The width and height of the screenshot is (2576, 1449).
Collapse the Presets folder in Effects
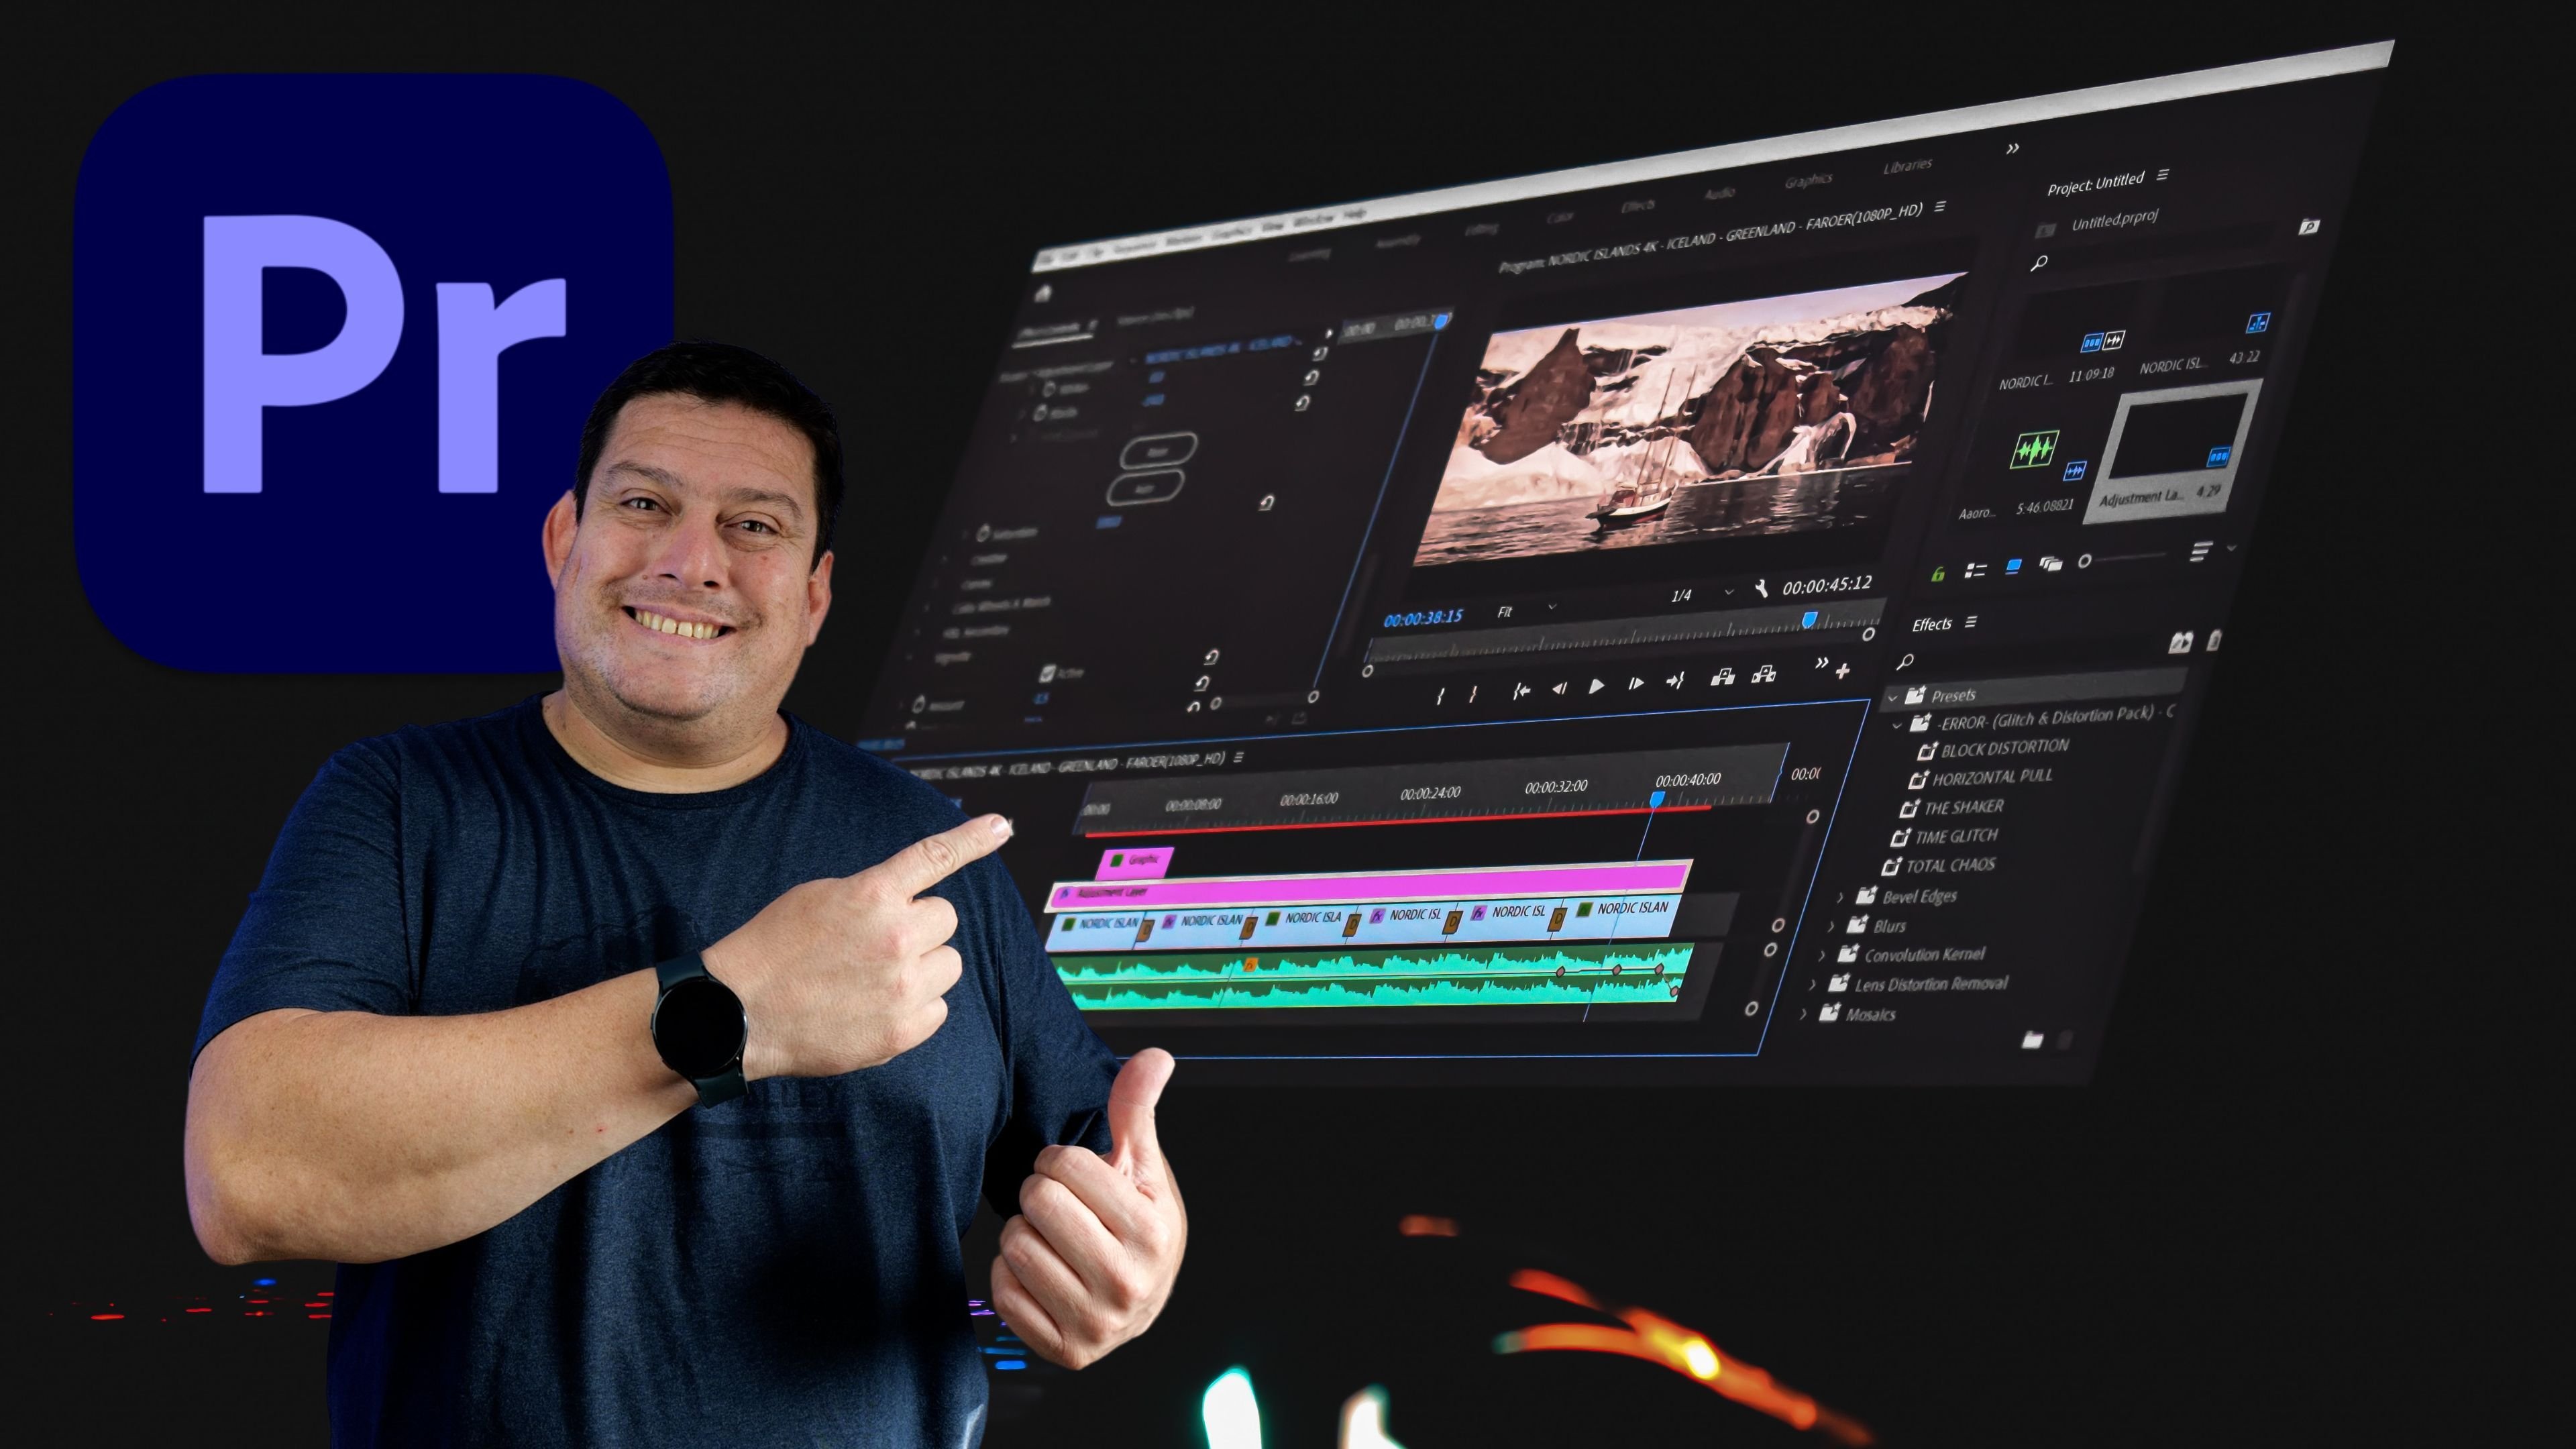point(1892,697)
